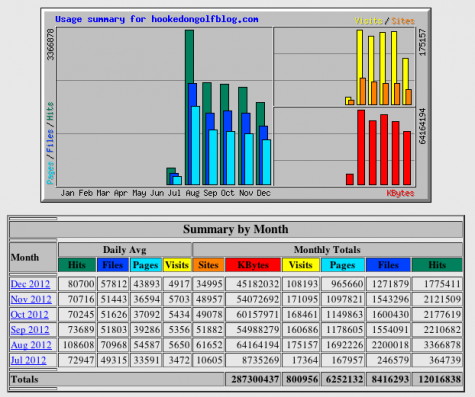Click the Nov 2012 KBytes cell 54072692
Image resolution: width=475 pixels, height=397 pixels.
pyautogui.click(x=253, y=299)
